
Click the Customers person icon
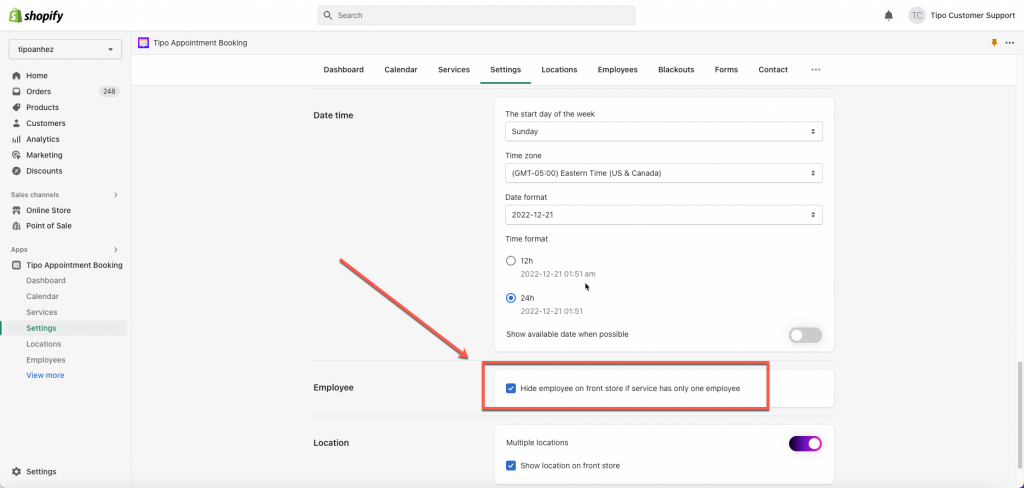16,123
